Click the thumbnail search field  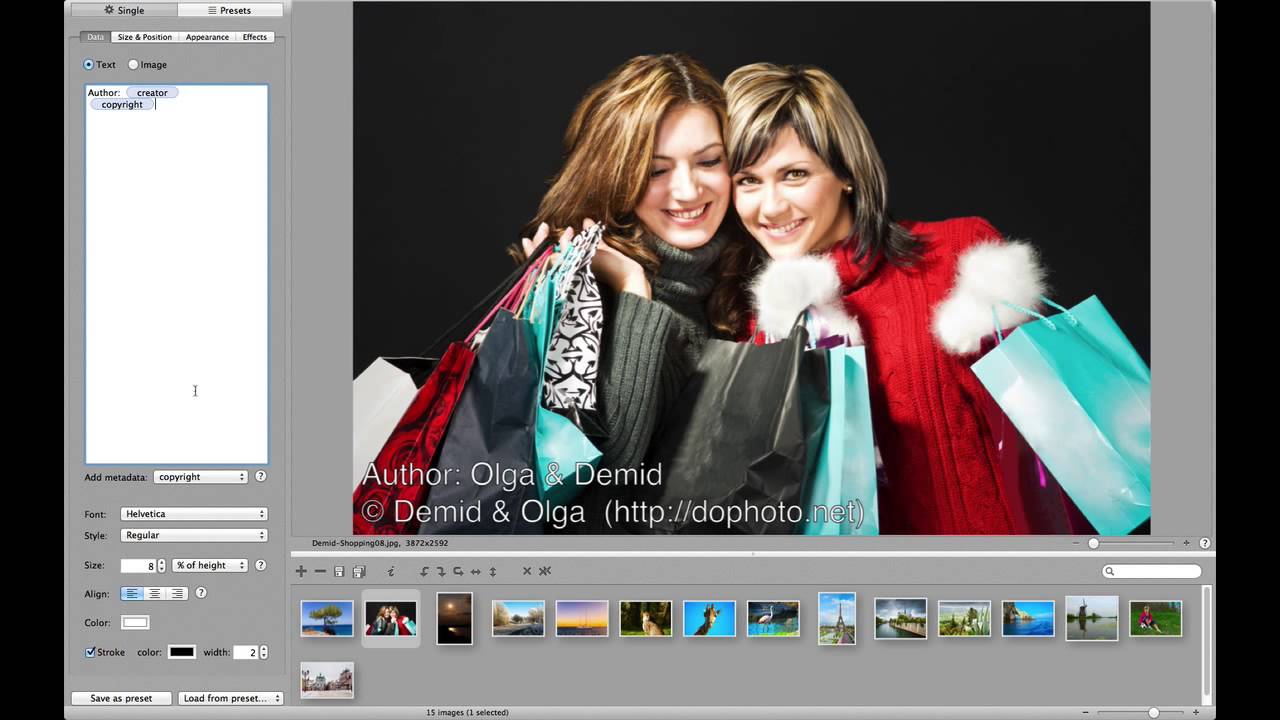tap(1152, 572)
